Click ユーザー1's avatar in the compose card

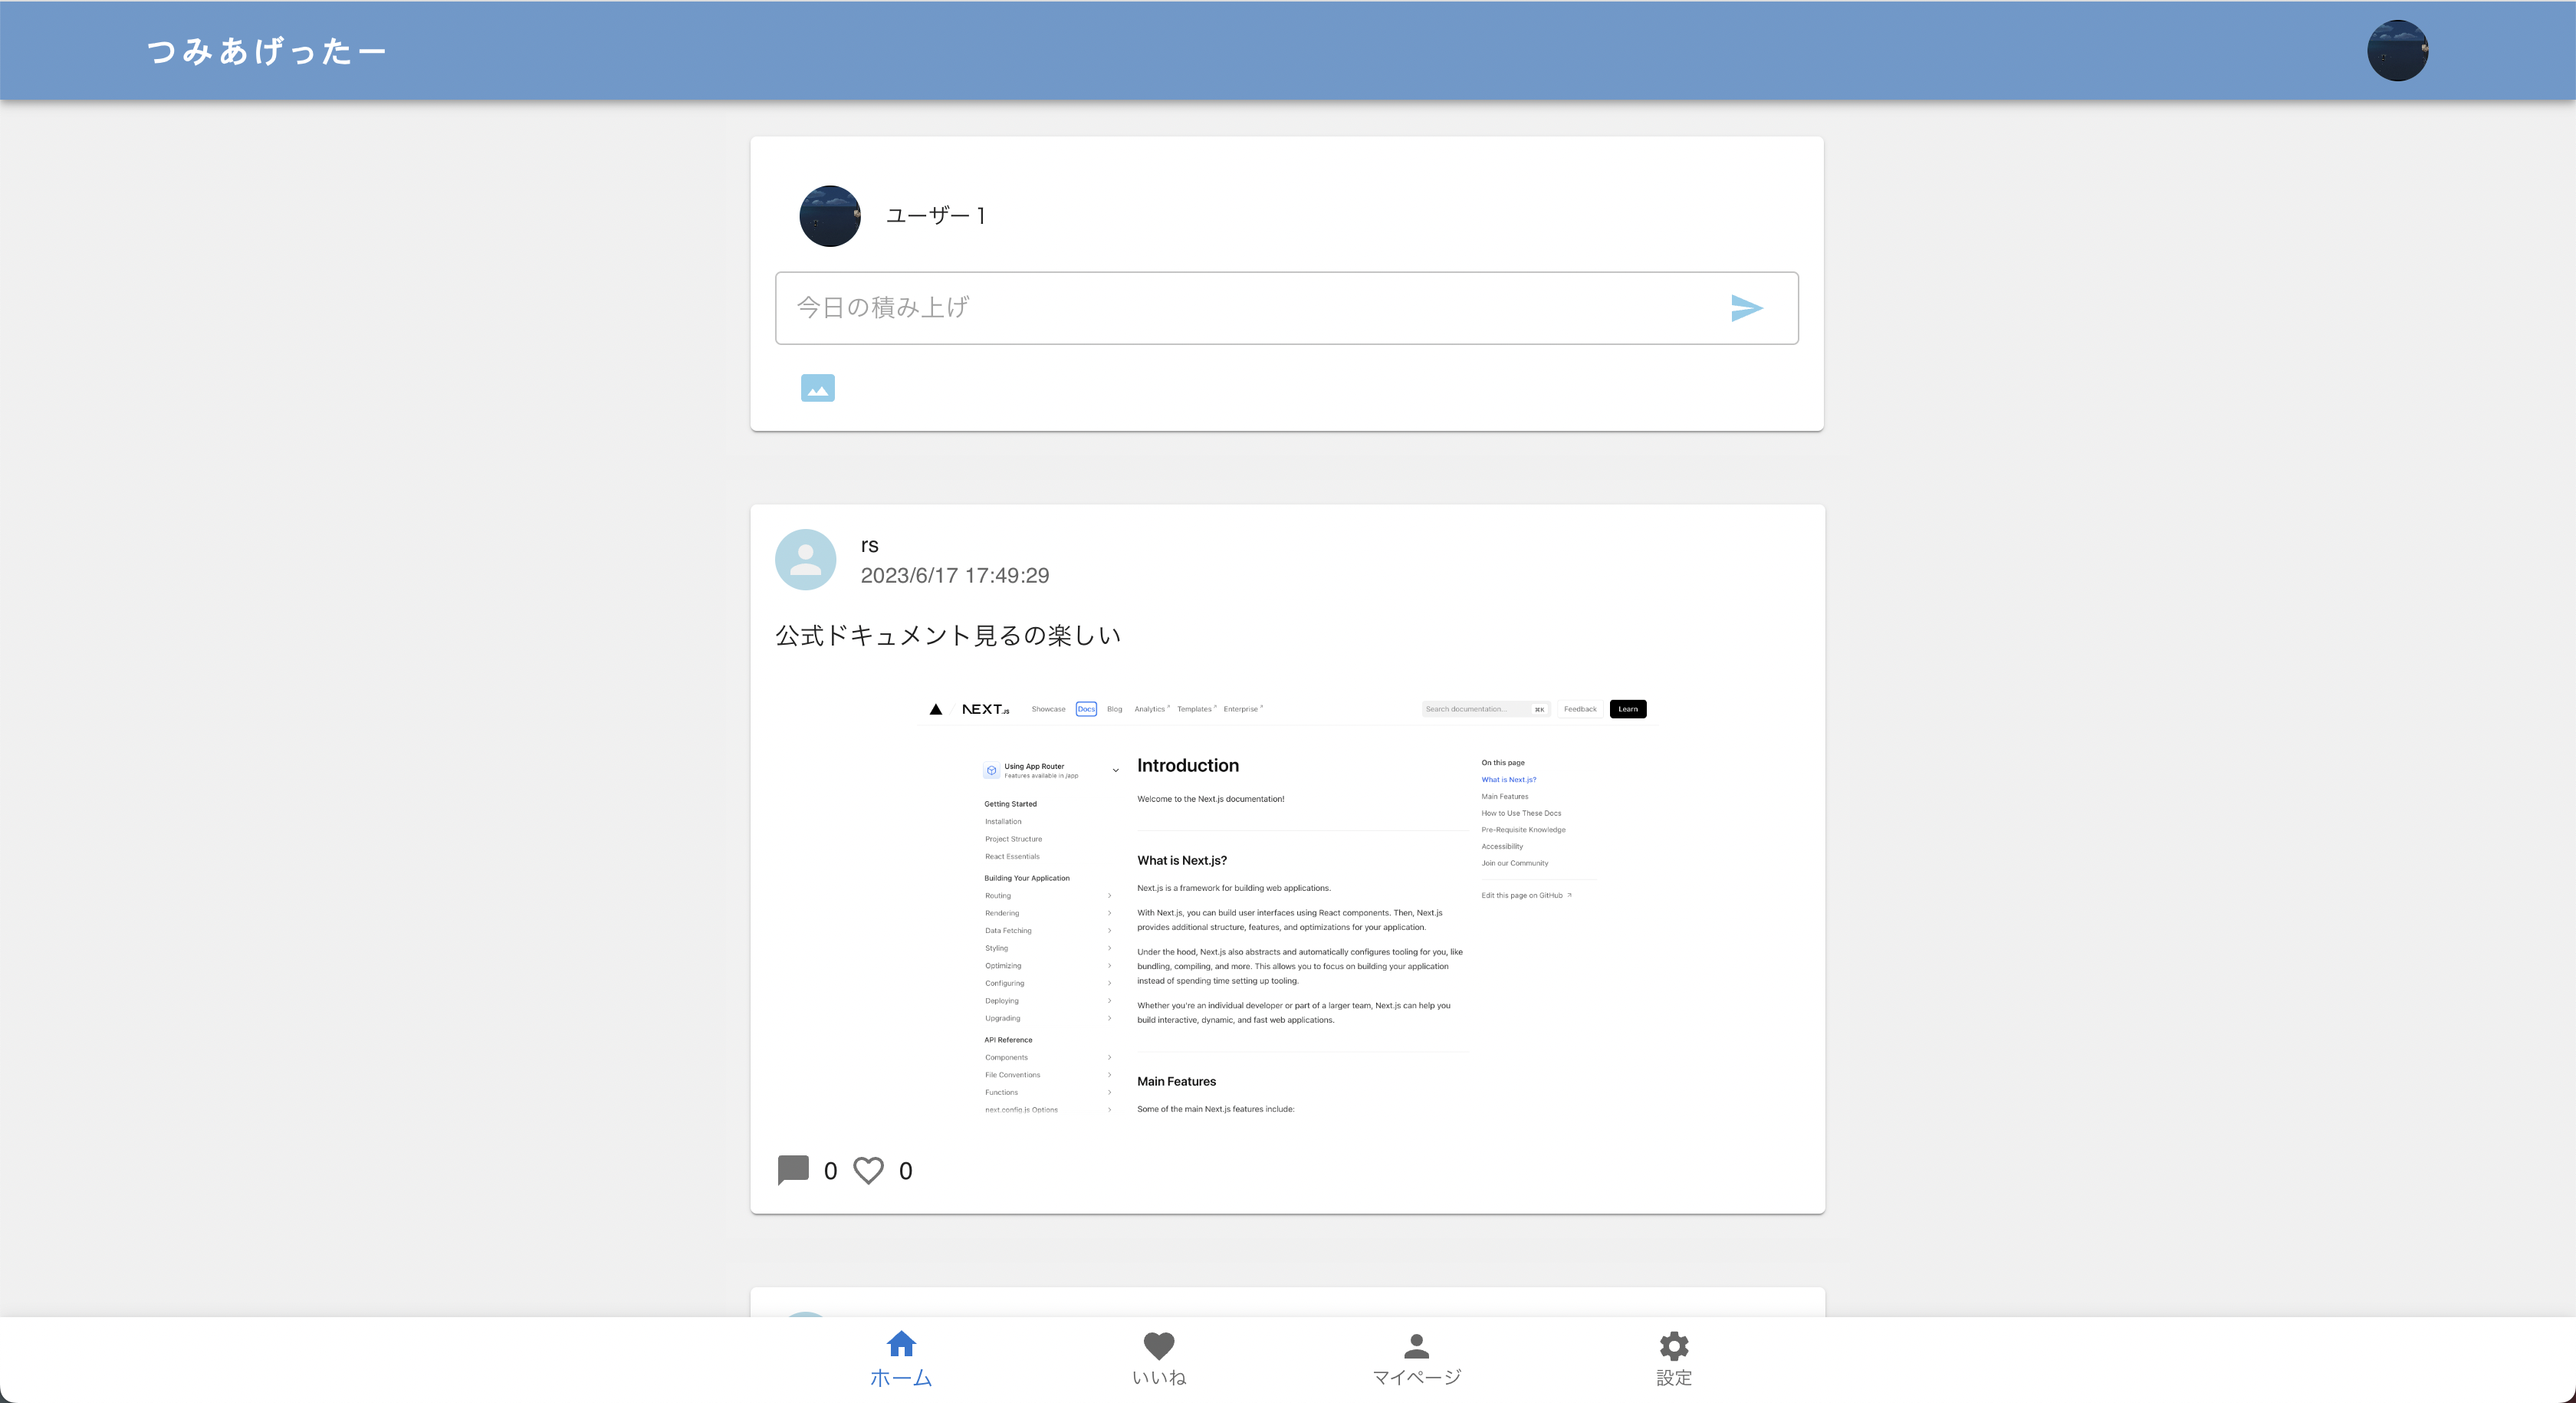pos(829,216)
